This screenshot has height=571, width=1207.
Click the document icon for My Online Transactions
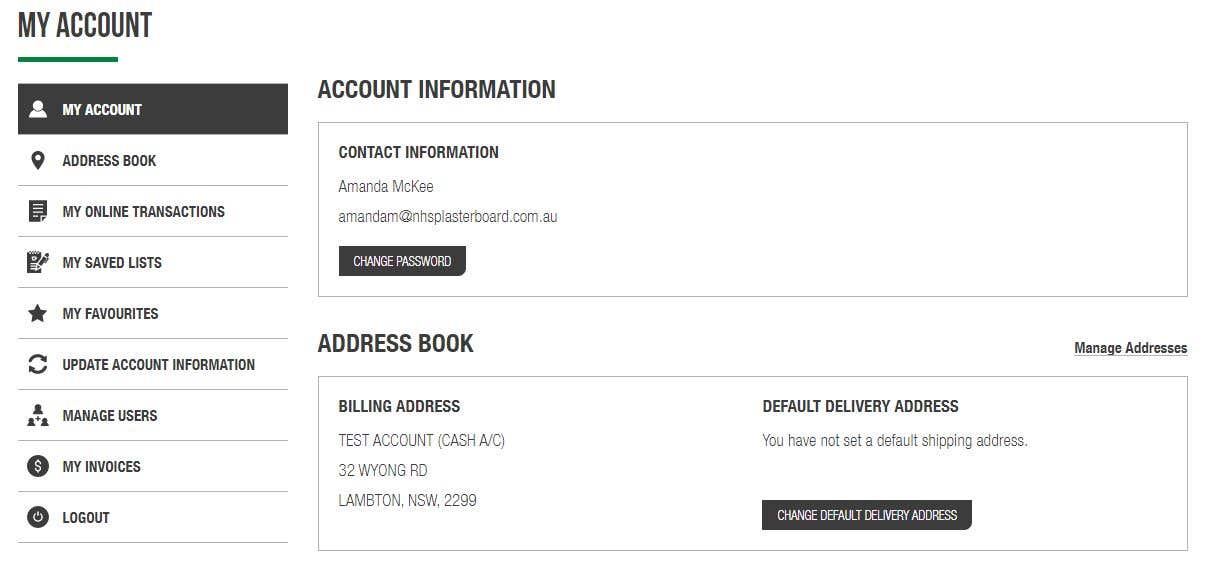[38, 211]
